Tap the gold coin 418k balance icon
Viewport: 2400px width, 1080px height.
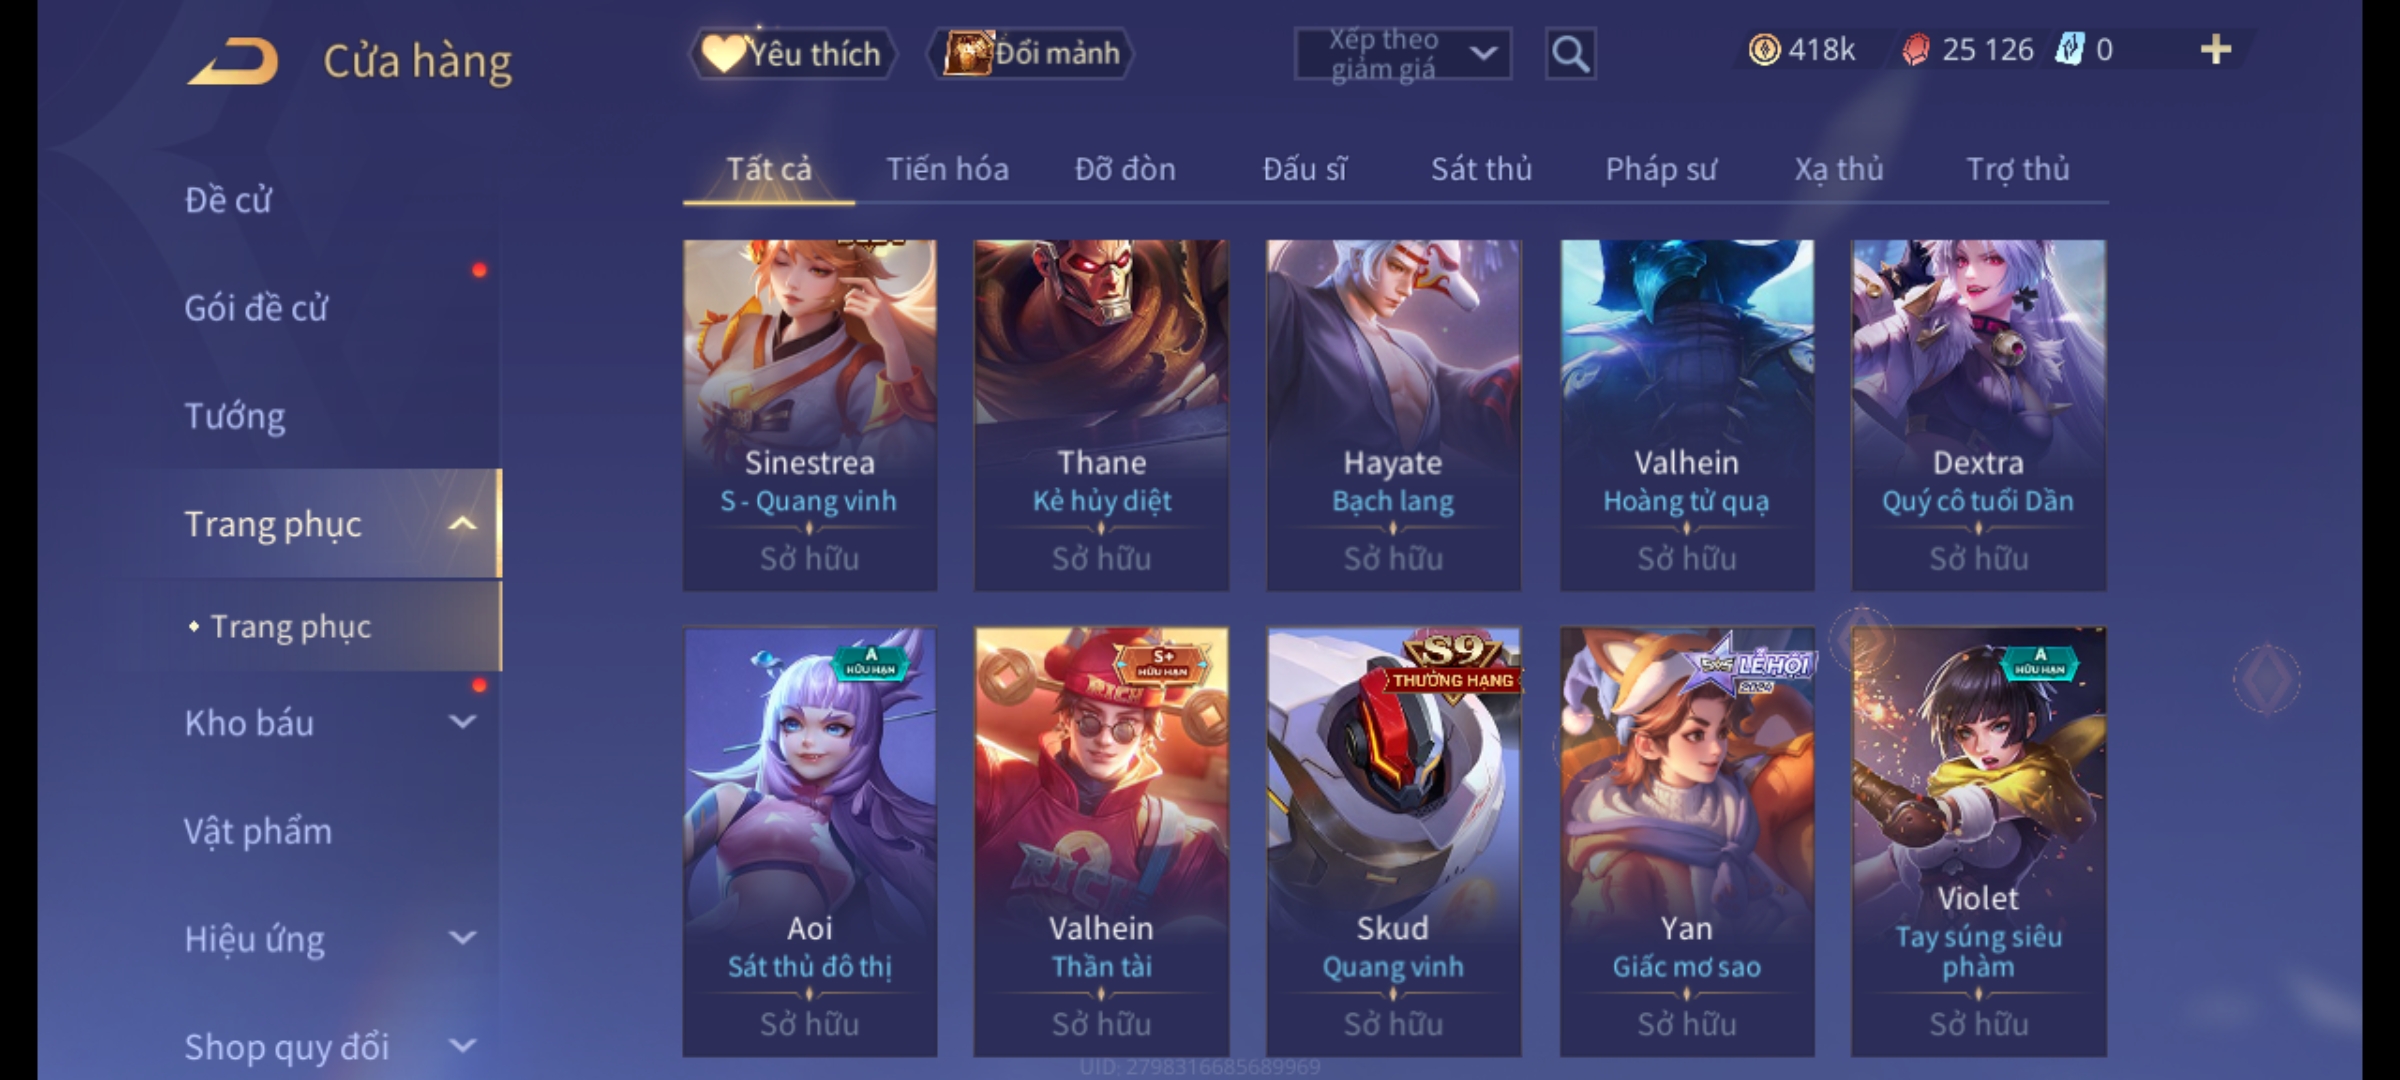pyautogui.click(x=1764, y=50)
